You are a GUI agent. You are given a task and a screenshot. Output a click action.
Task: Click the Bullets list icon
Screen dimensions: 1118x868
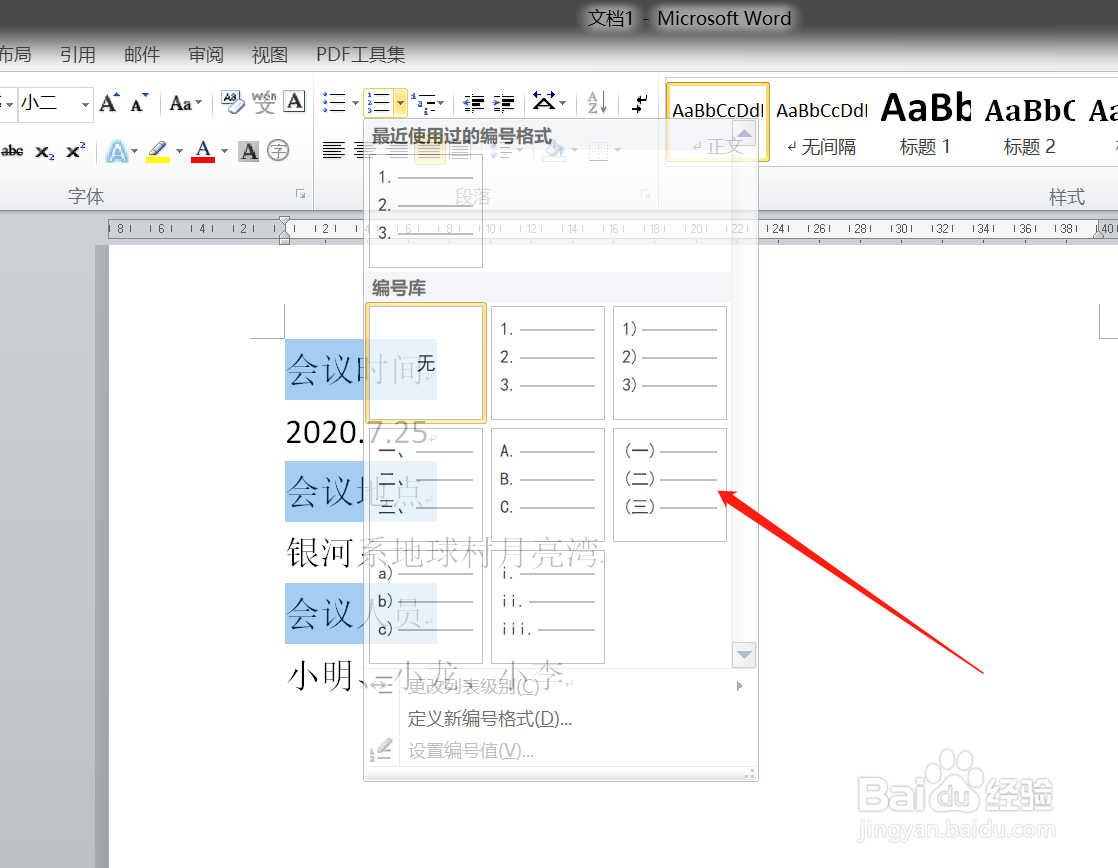(334, 103)
